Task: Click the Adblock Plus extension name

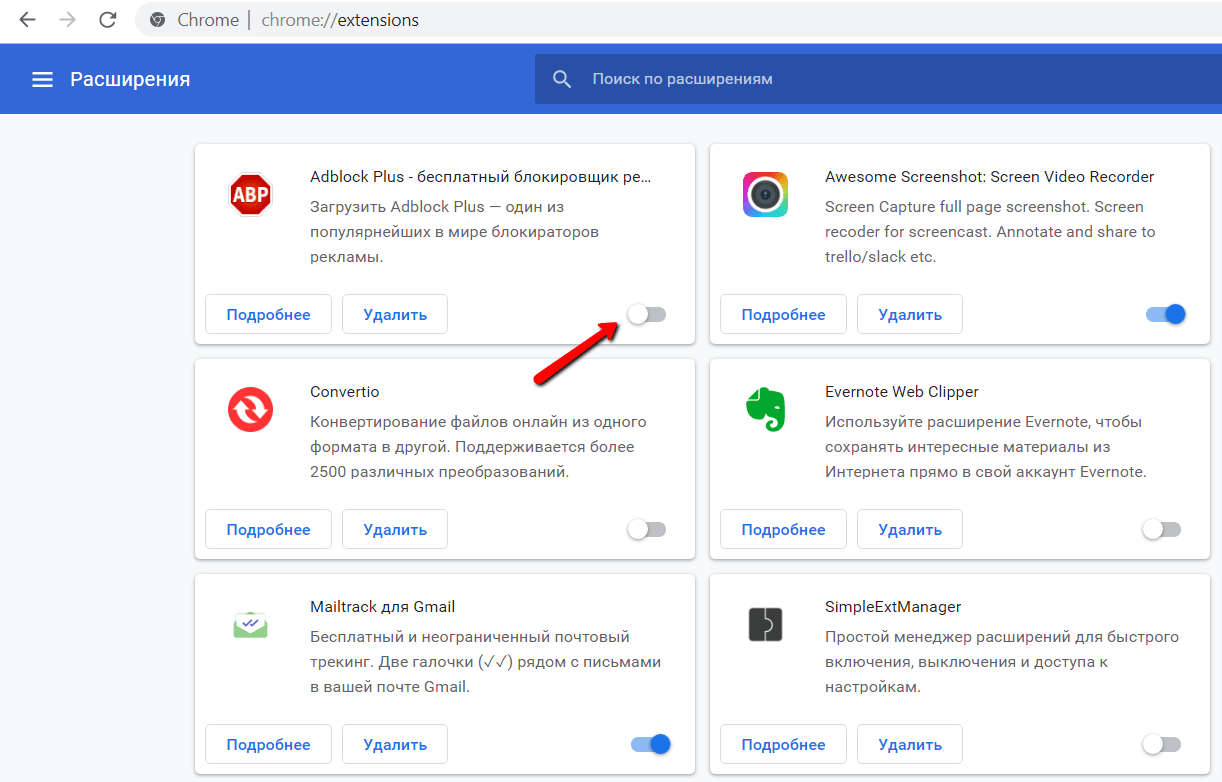Action: [x=480, y=177]
